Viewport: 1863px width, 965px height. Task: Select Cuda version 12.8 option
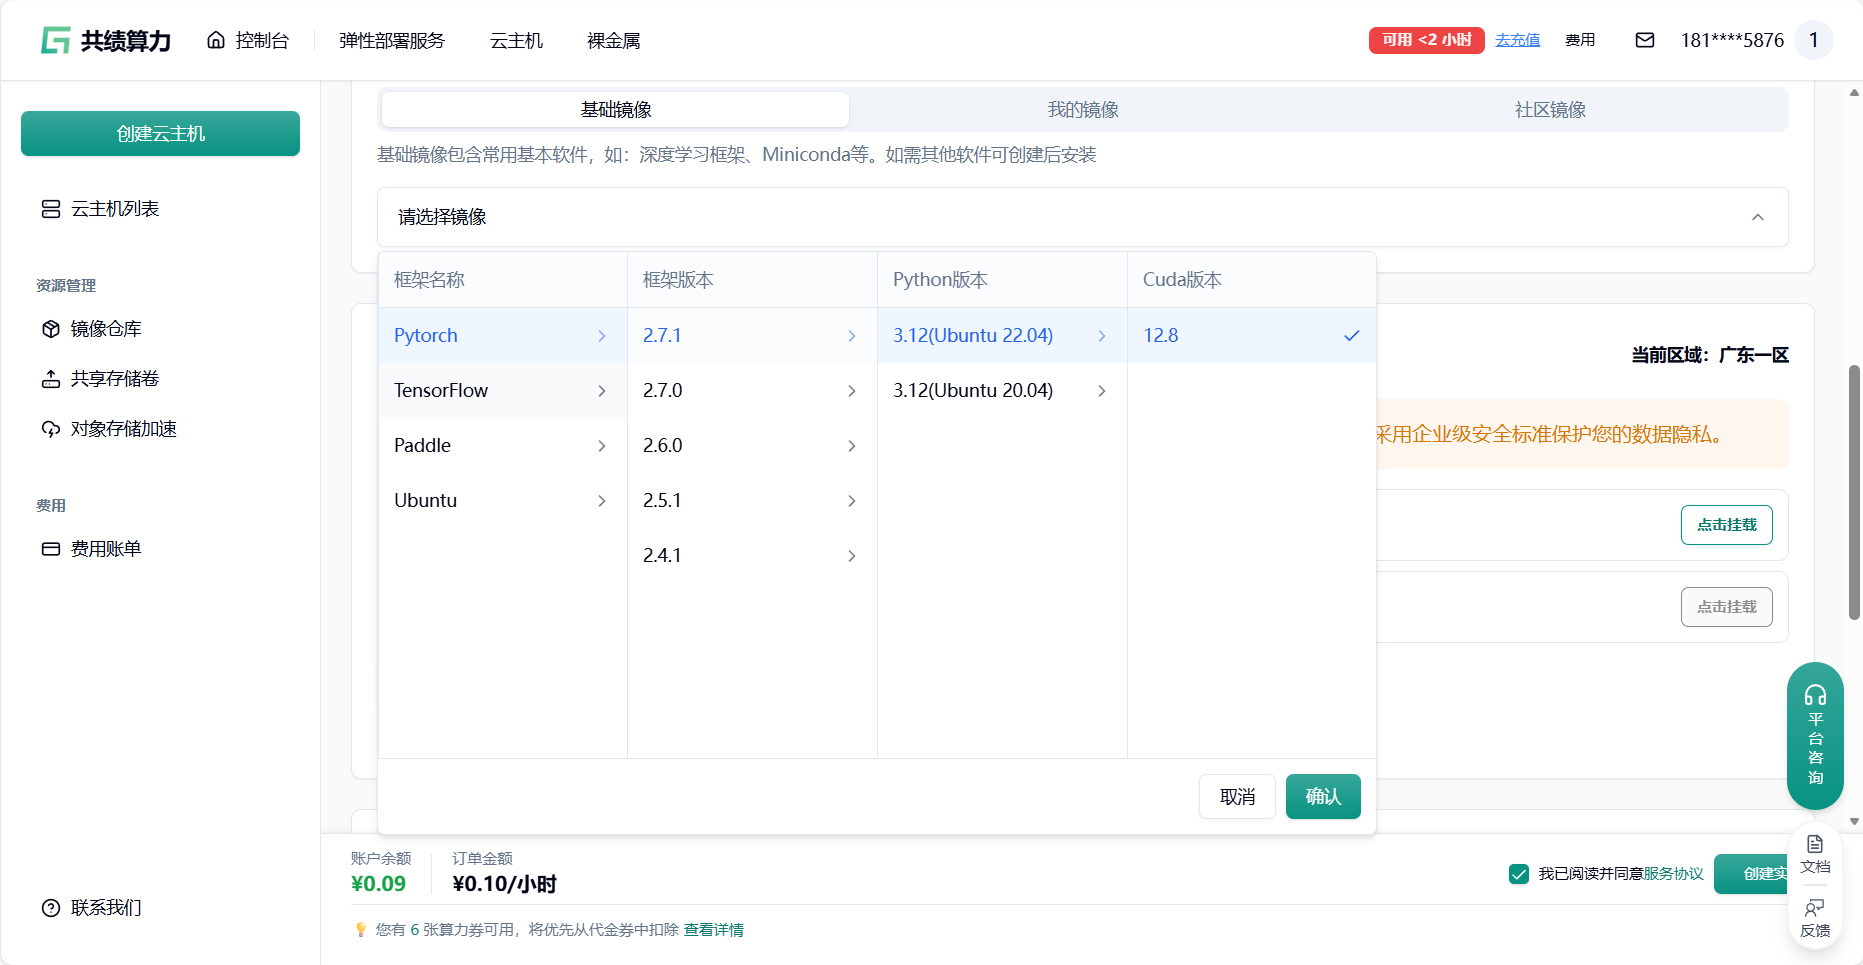(x=1250, y=335)
